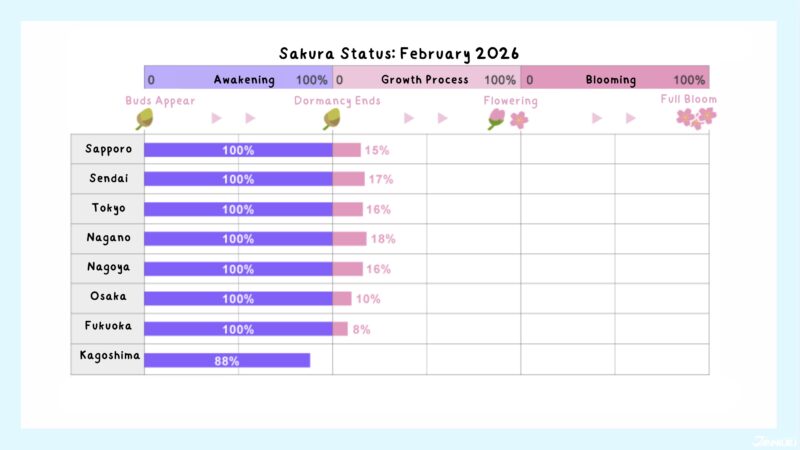Click Osaka's 10% growth bar

(342, 299)
